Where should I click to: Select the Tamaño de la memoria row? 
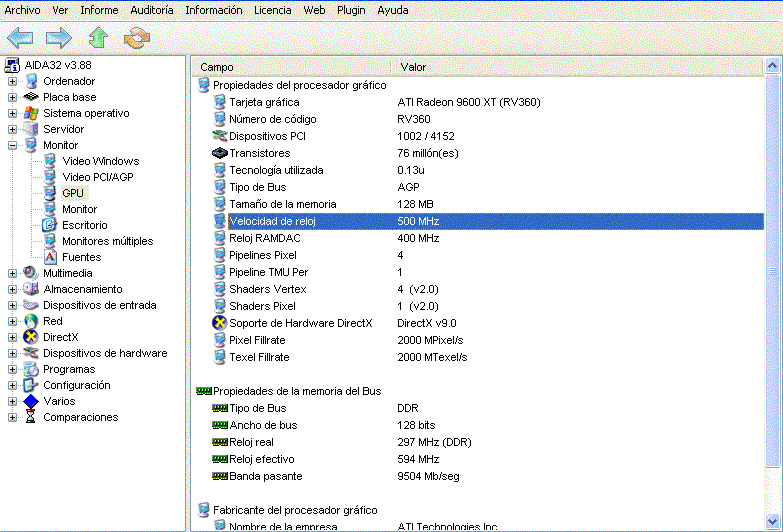click(x=488, y=204)
